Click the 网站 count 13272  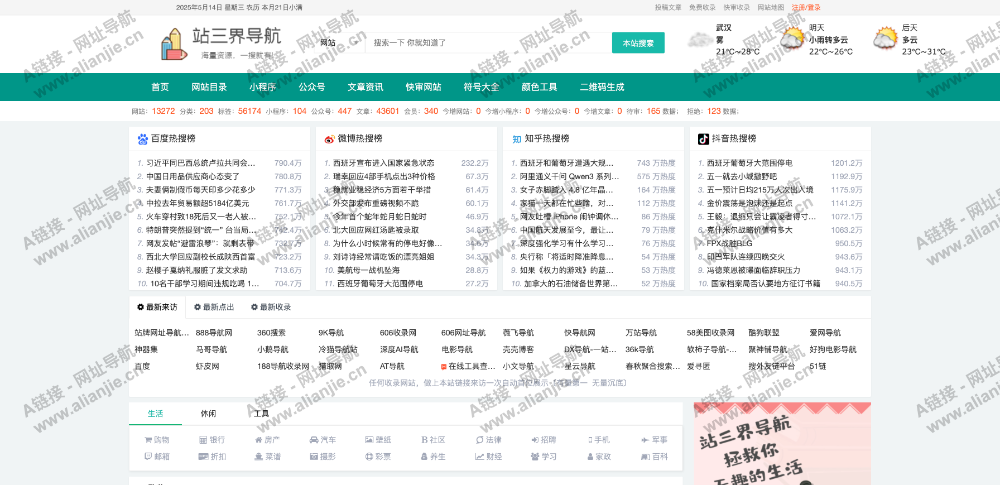click(x=163, y=111)
